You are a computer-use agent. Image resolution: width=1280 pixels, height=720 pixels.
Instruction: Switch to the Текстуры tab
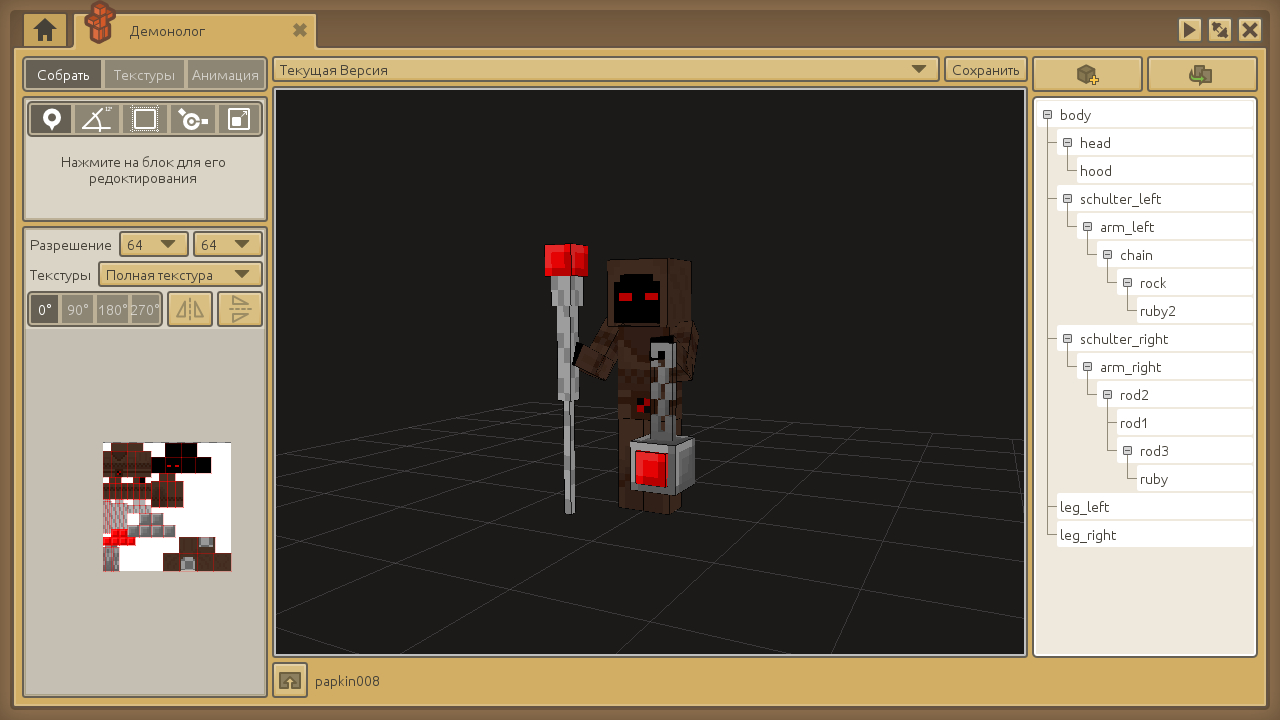click(144, 75)
